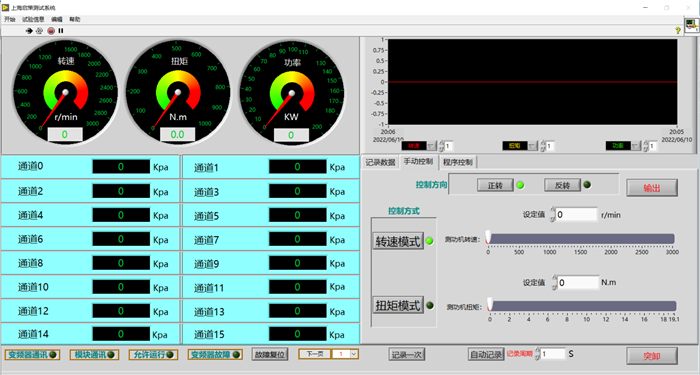
Task: Open the yellow question mark help icon
Action: (678, 30)
